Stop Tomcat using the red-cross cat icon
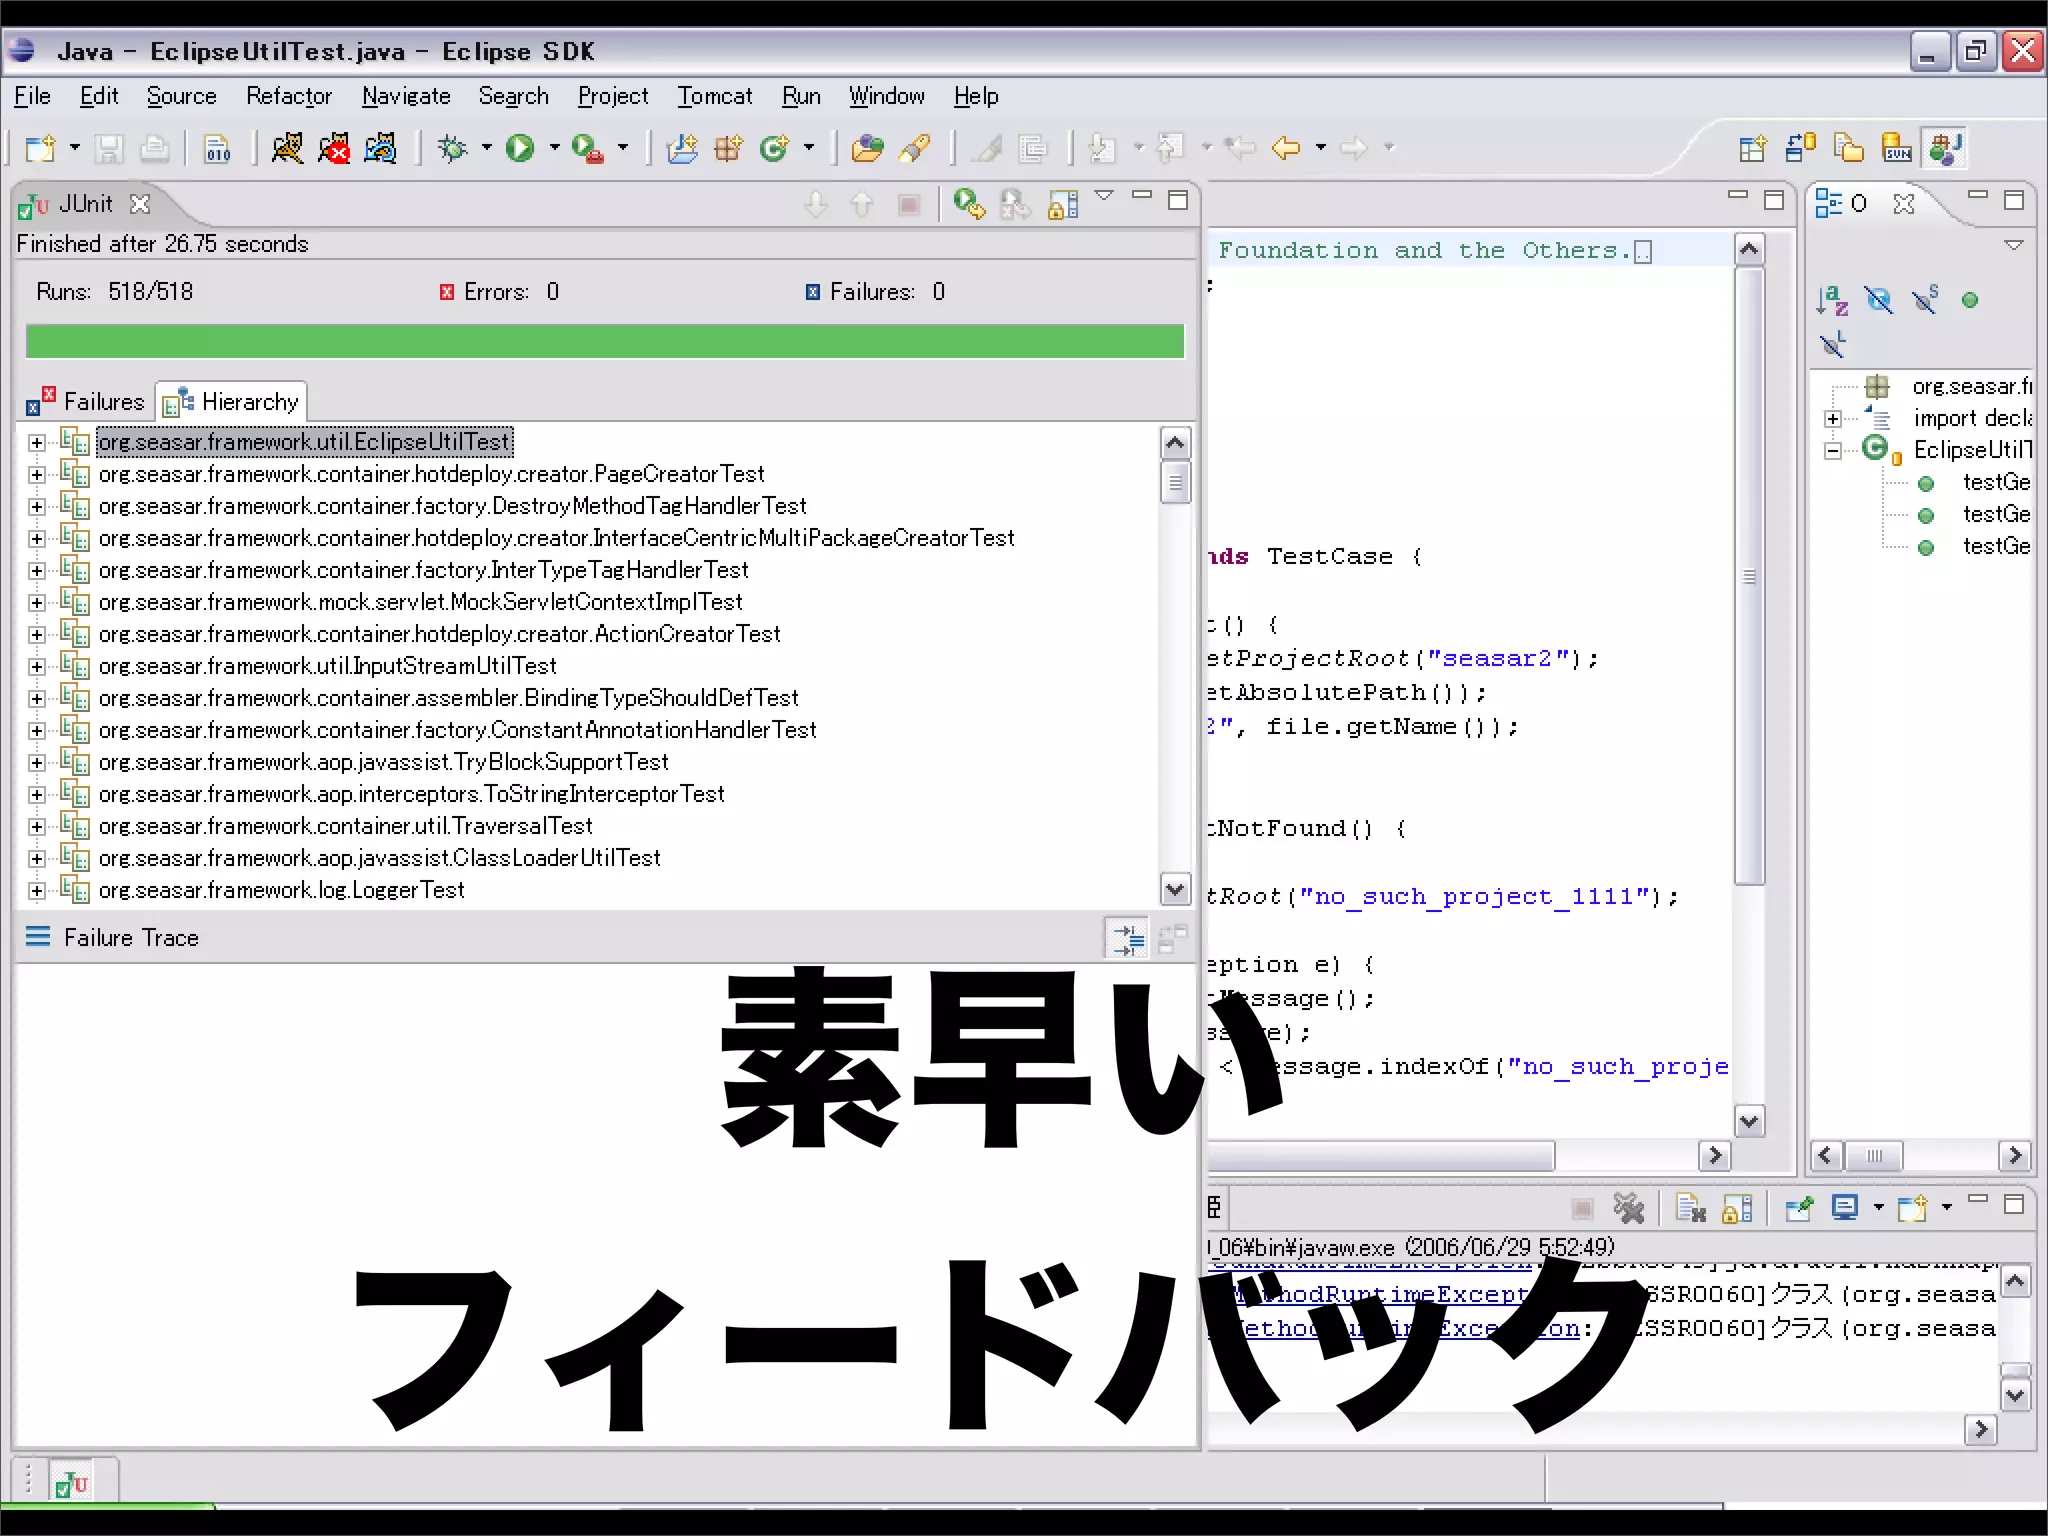2048x1536 pixels. pos(334,149)
